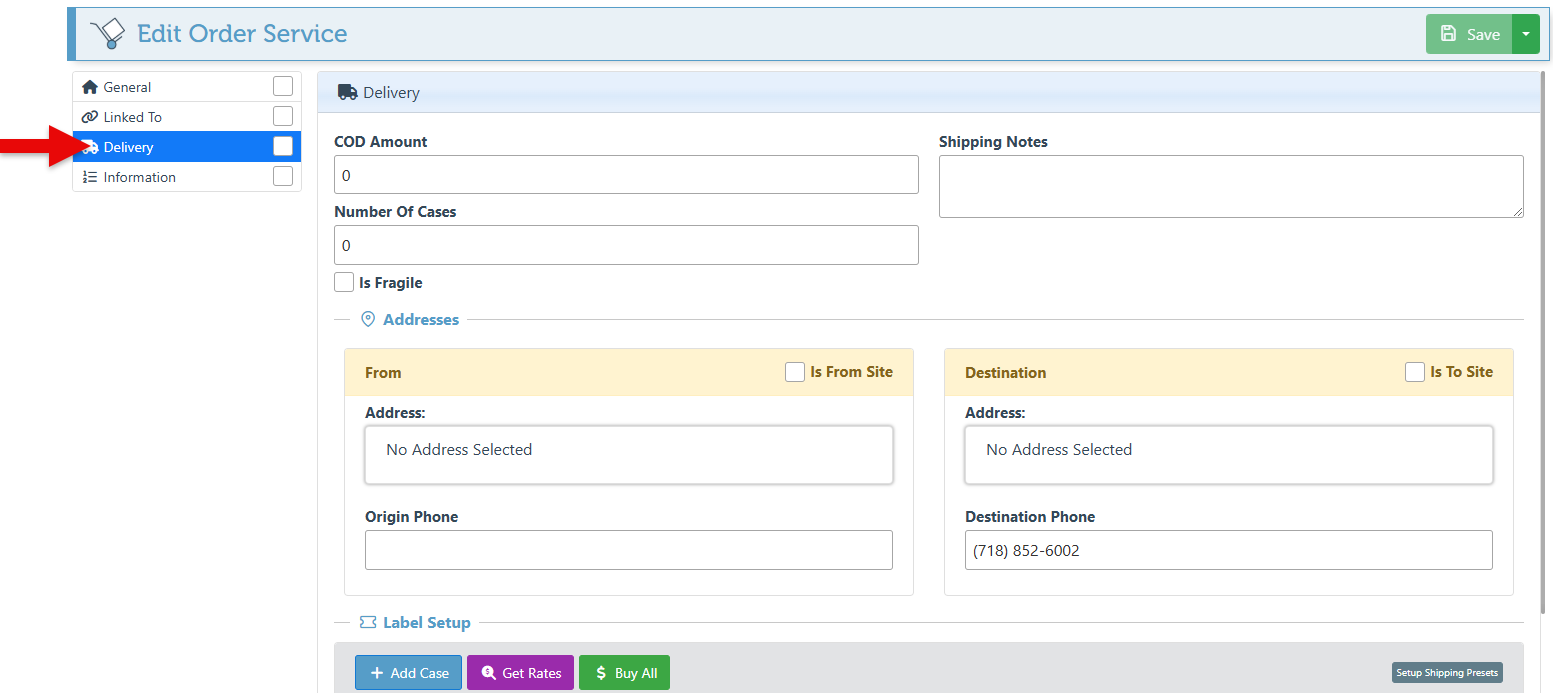
Task: Click the floppy disk icon on Save
Action: (1448, 34)
